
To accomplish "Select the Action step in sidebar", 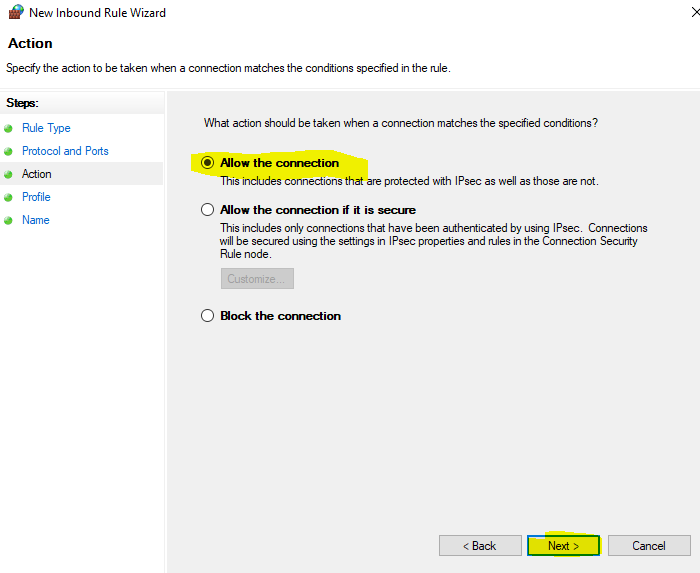I will (x=37, y=174).
